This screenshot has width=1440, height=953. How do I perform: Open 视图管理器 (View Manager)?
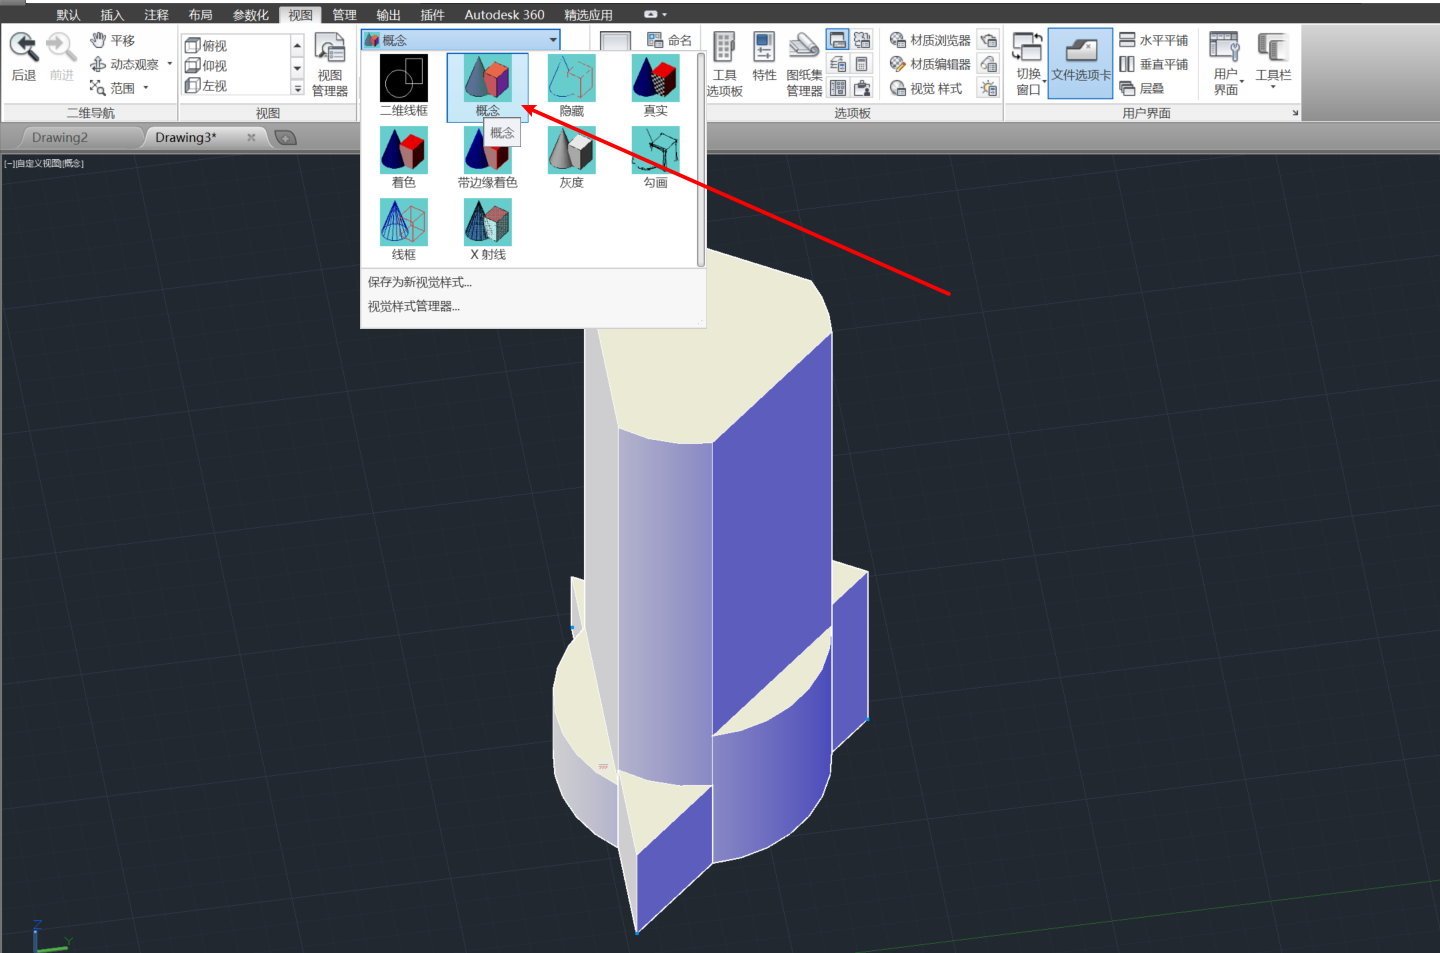pos(330,65)
